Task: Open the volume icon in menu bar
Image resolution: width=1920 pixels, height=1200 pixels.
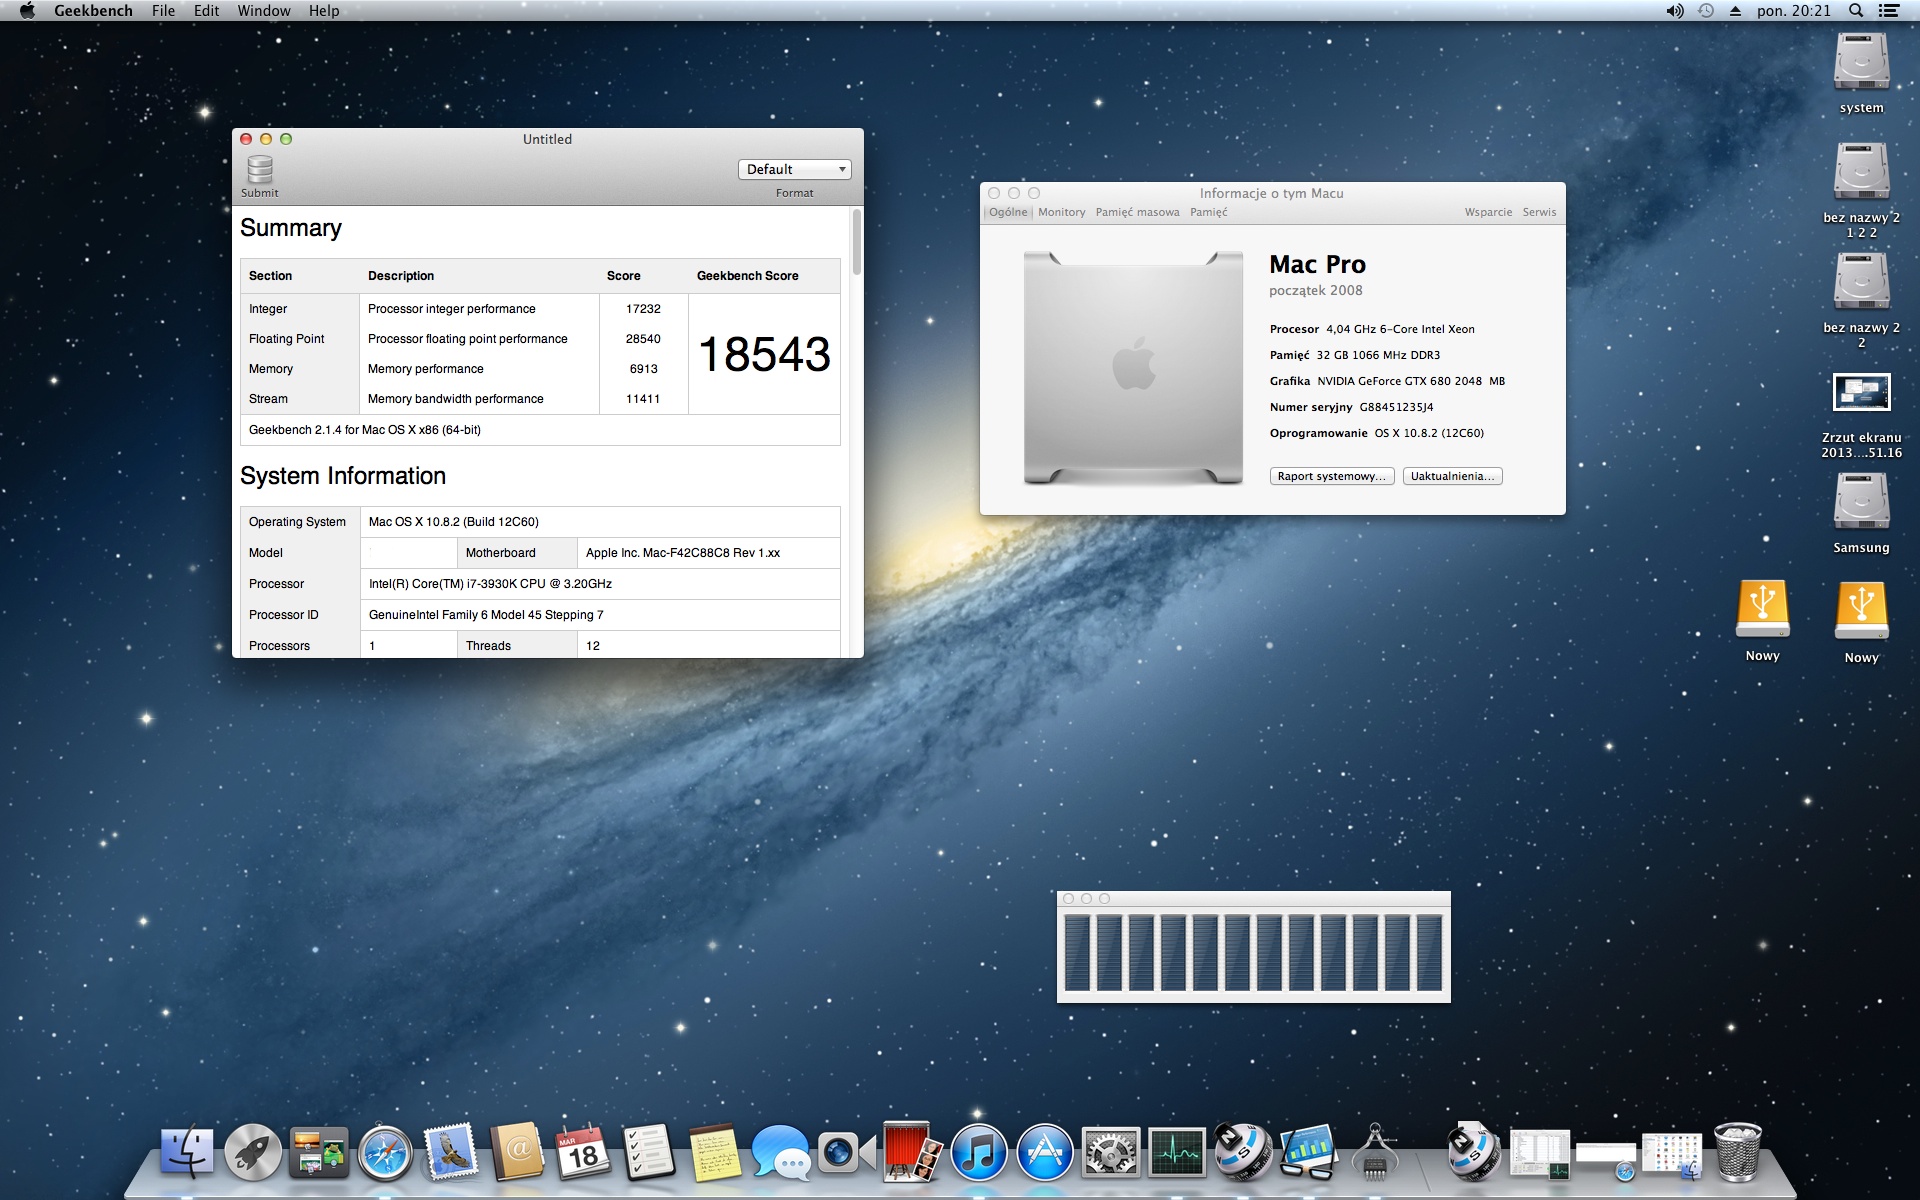Action: point(1675,11)
